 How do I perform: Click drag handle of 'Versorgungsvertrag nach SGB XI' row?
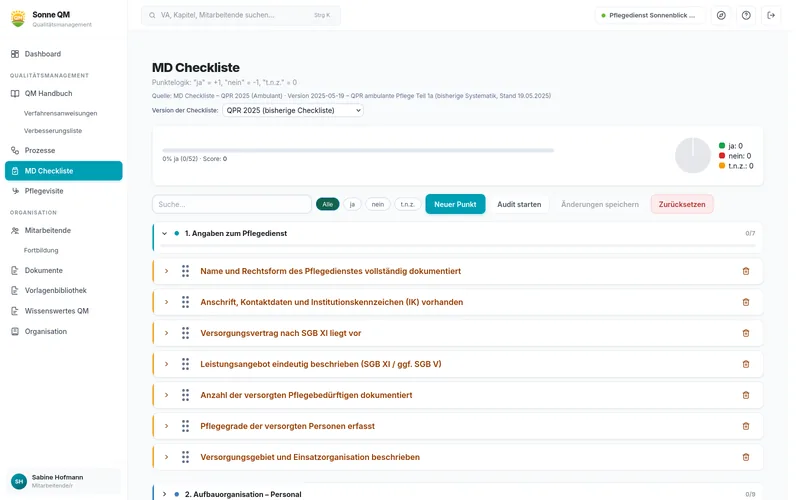click(x=185, y=333)
